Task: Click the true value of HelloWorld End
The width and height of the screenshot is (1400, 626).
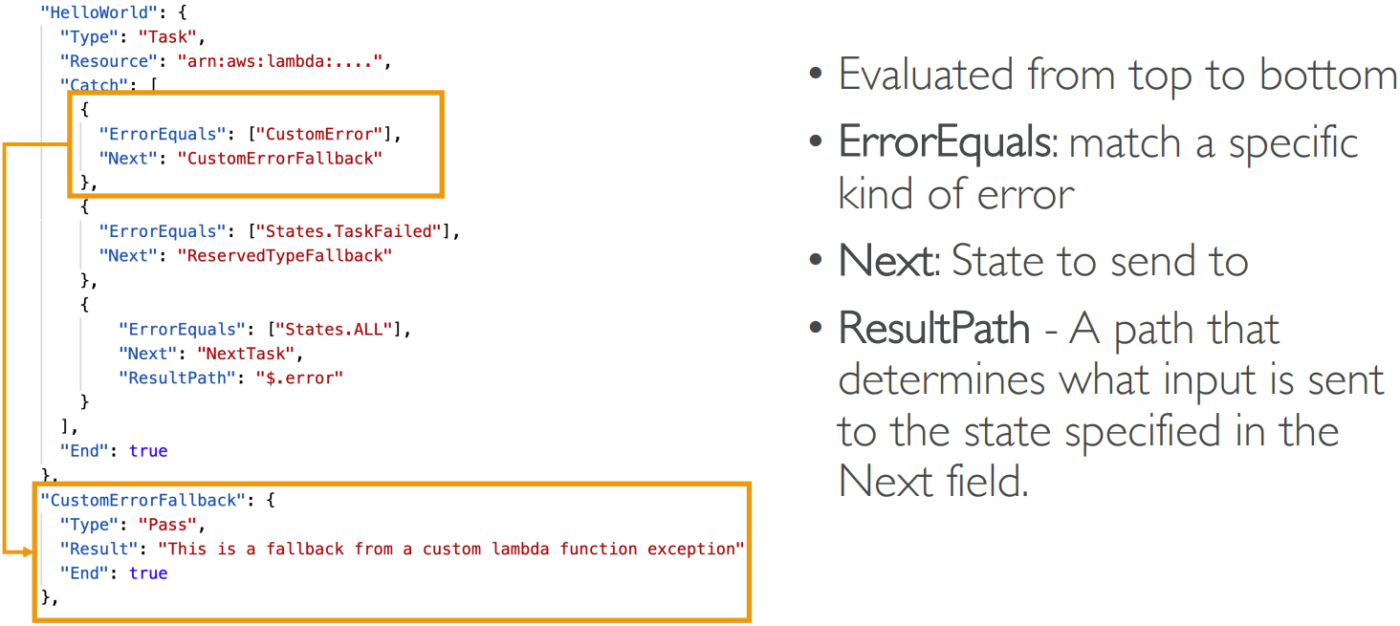Action: pos(148,451)
